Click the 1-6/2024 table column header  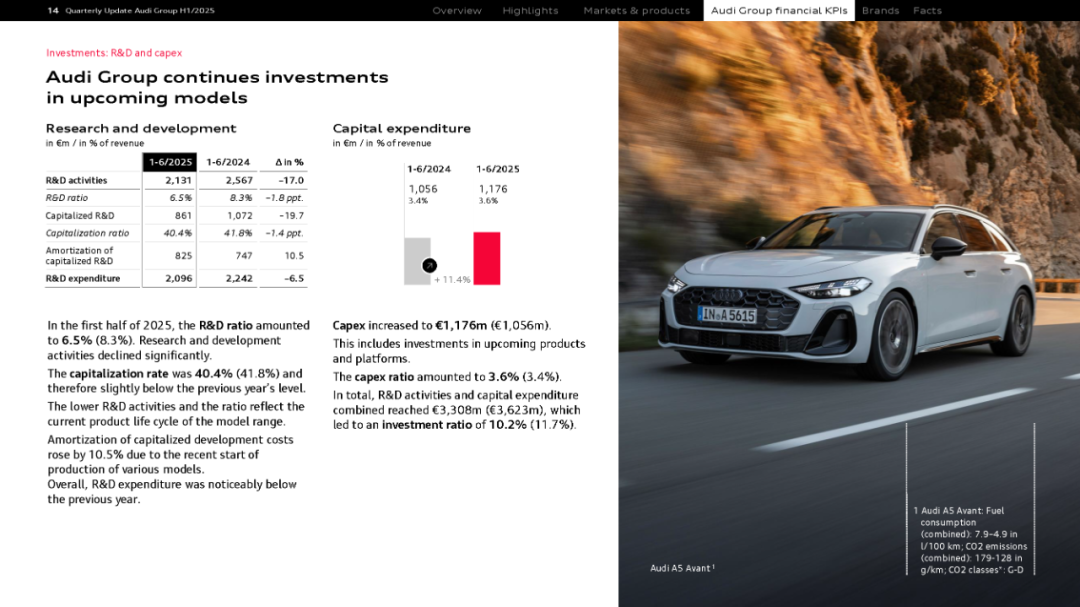point(228,162)
